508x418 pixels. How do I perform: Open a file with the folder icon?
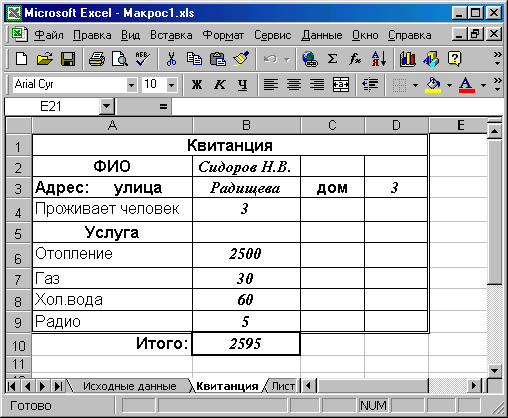pyautogui.click(x=45, y=59)
